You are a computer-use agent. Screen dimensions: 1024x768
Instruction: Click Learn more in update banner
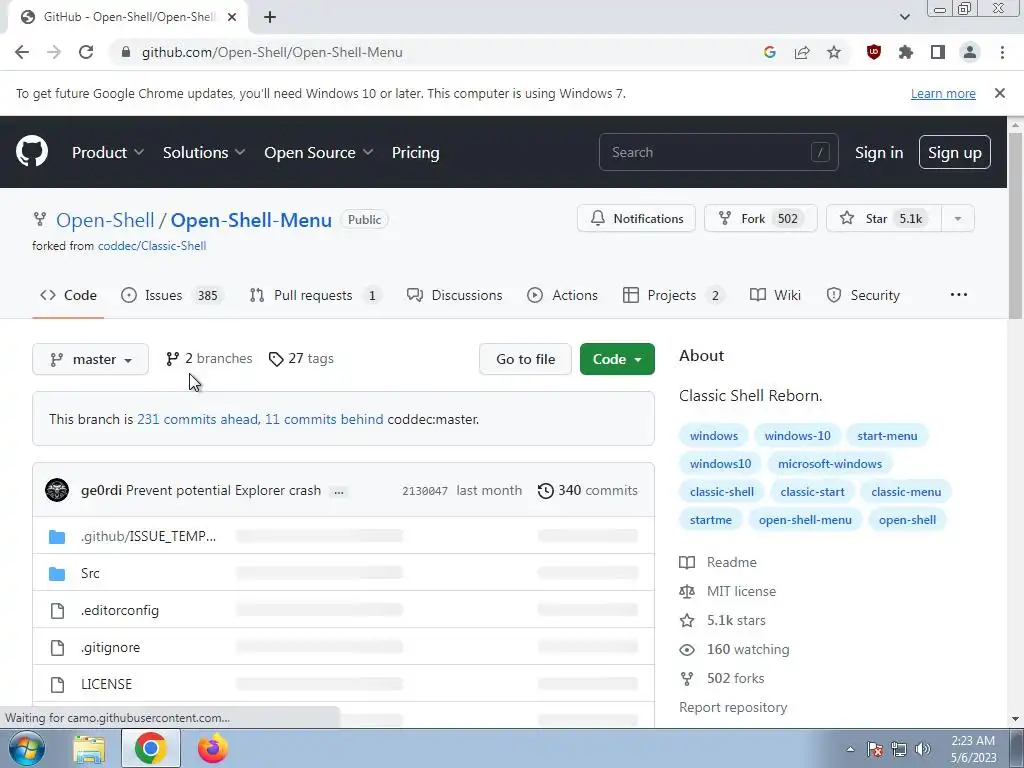click(943, 93)
